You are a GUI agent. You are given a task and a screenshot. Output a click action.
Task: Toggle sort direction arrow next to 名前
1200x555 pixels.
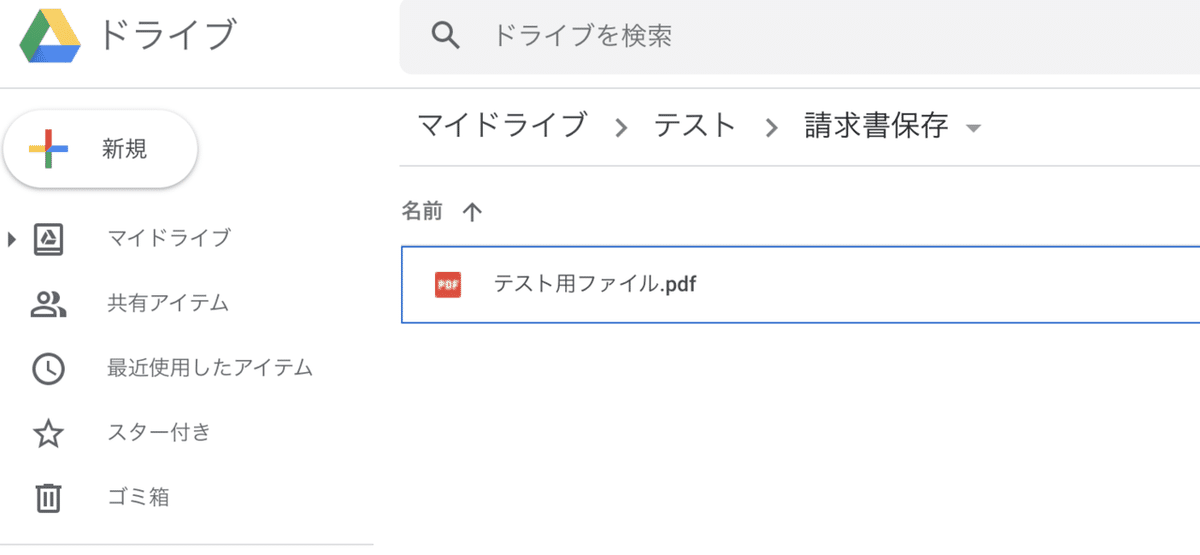click(x=473, y=211)
